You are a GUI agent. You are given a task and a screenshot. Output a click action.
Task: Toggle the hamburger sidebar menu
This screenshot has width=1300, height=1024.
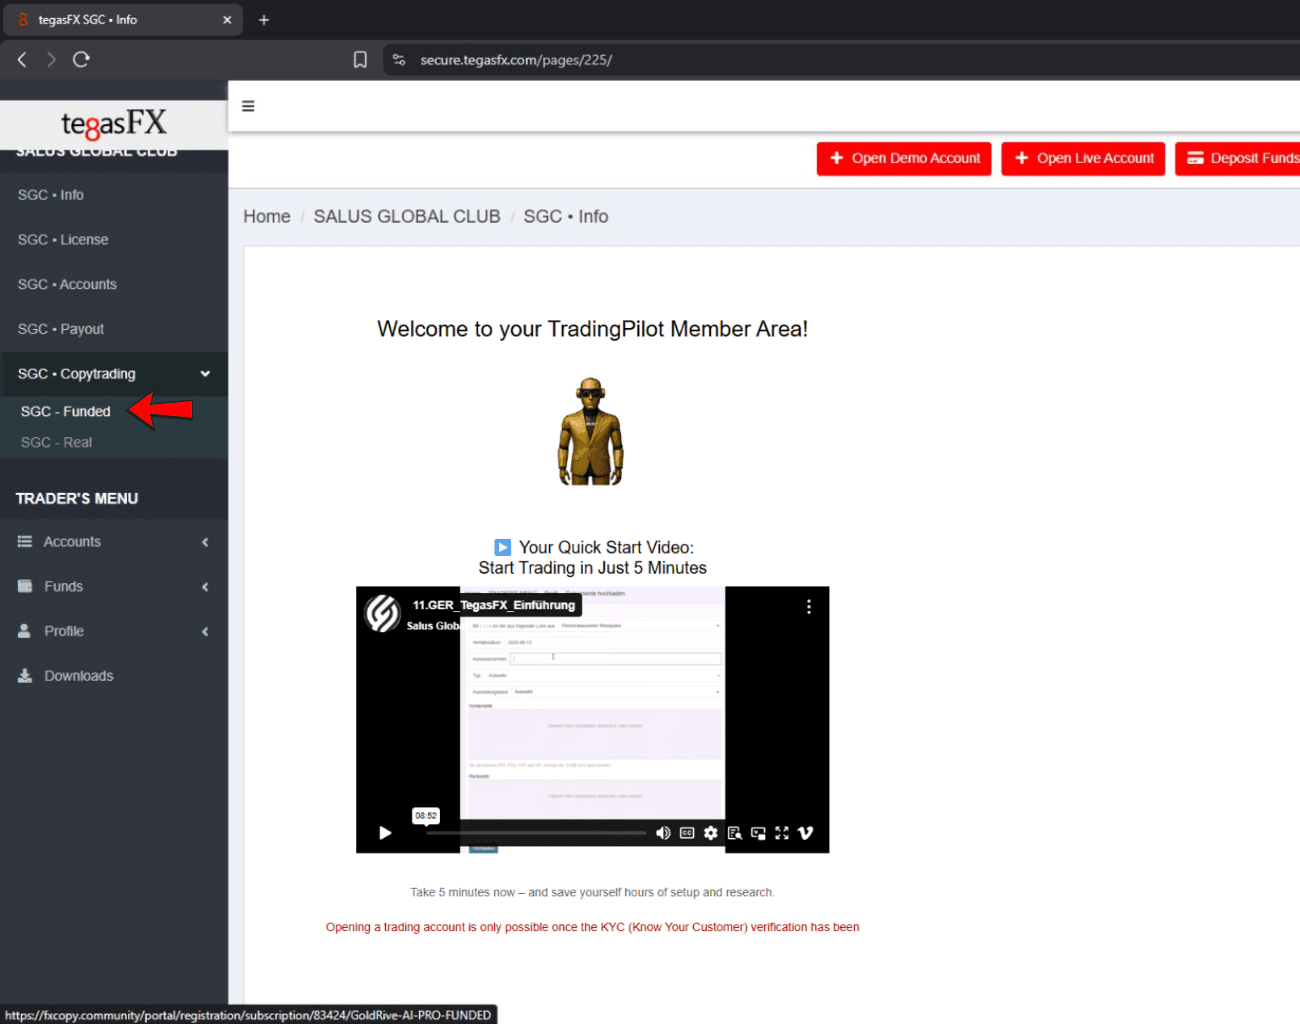click(x=248, y=106)
